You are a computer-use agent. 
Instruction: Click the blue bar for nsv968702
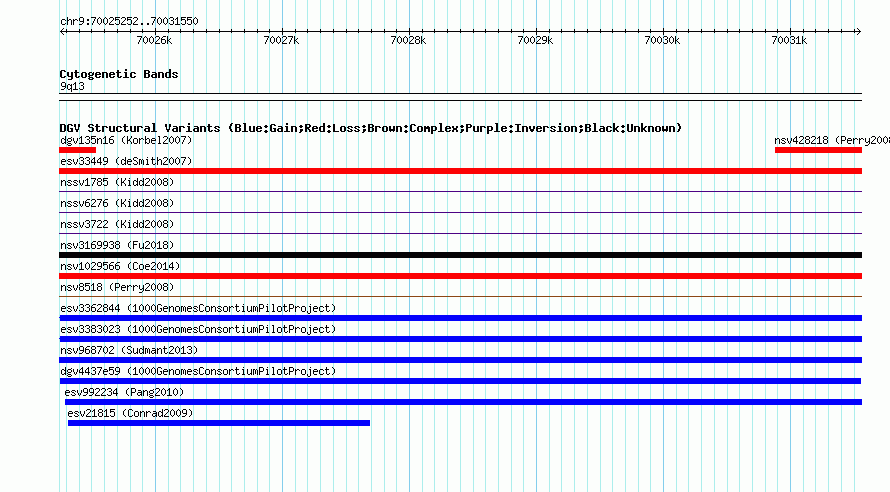point(460,360)
